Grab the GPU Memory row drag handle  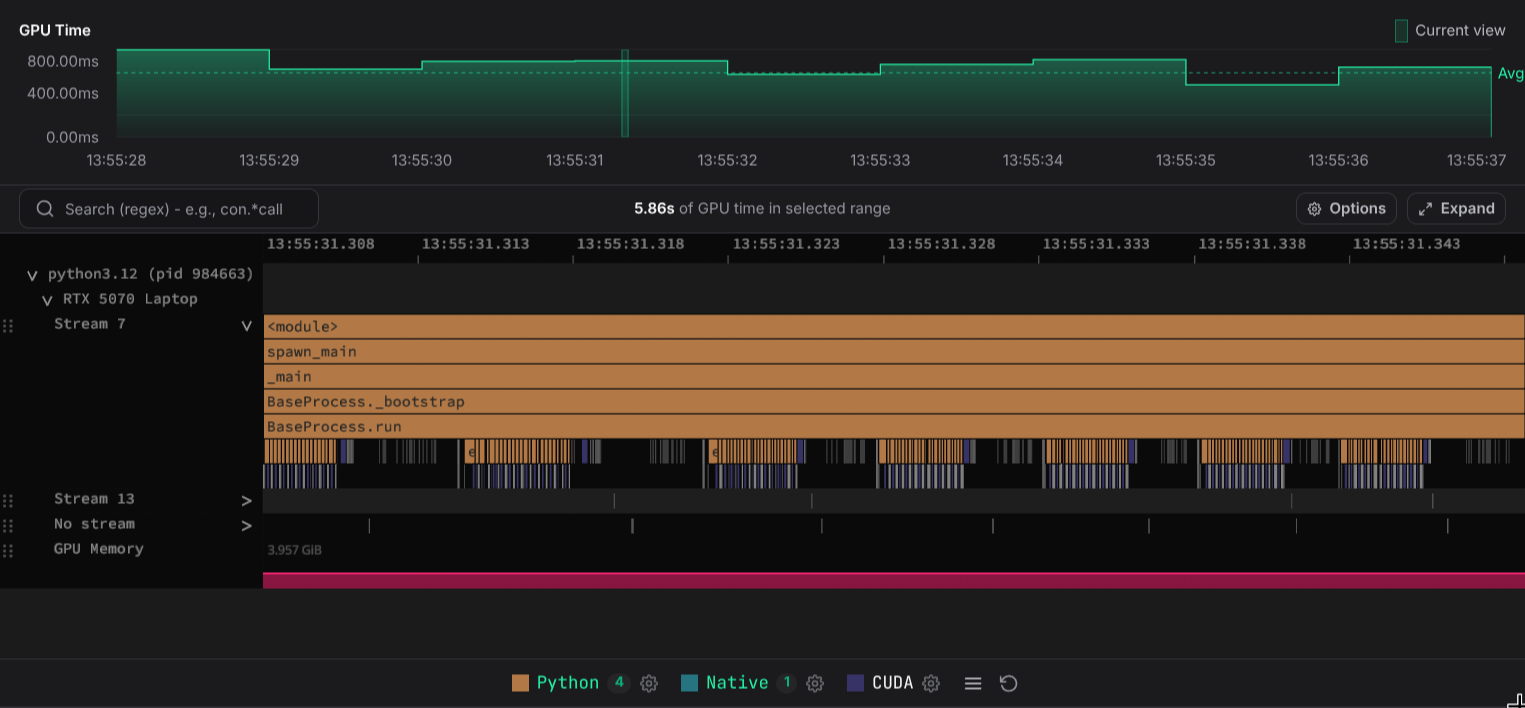tap(8, 550)
